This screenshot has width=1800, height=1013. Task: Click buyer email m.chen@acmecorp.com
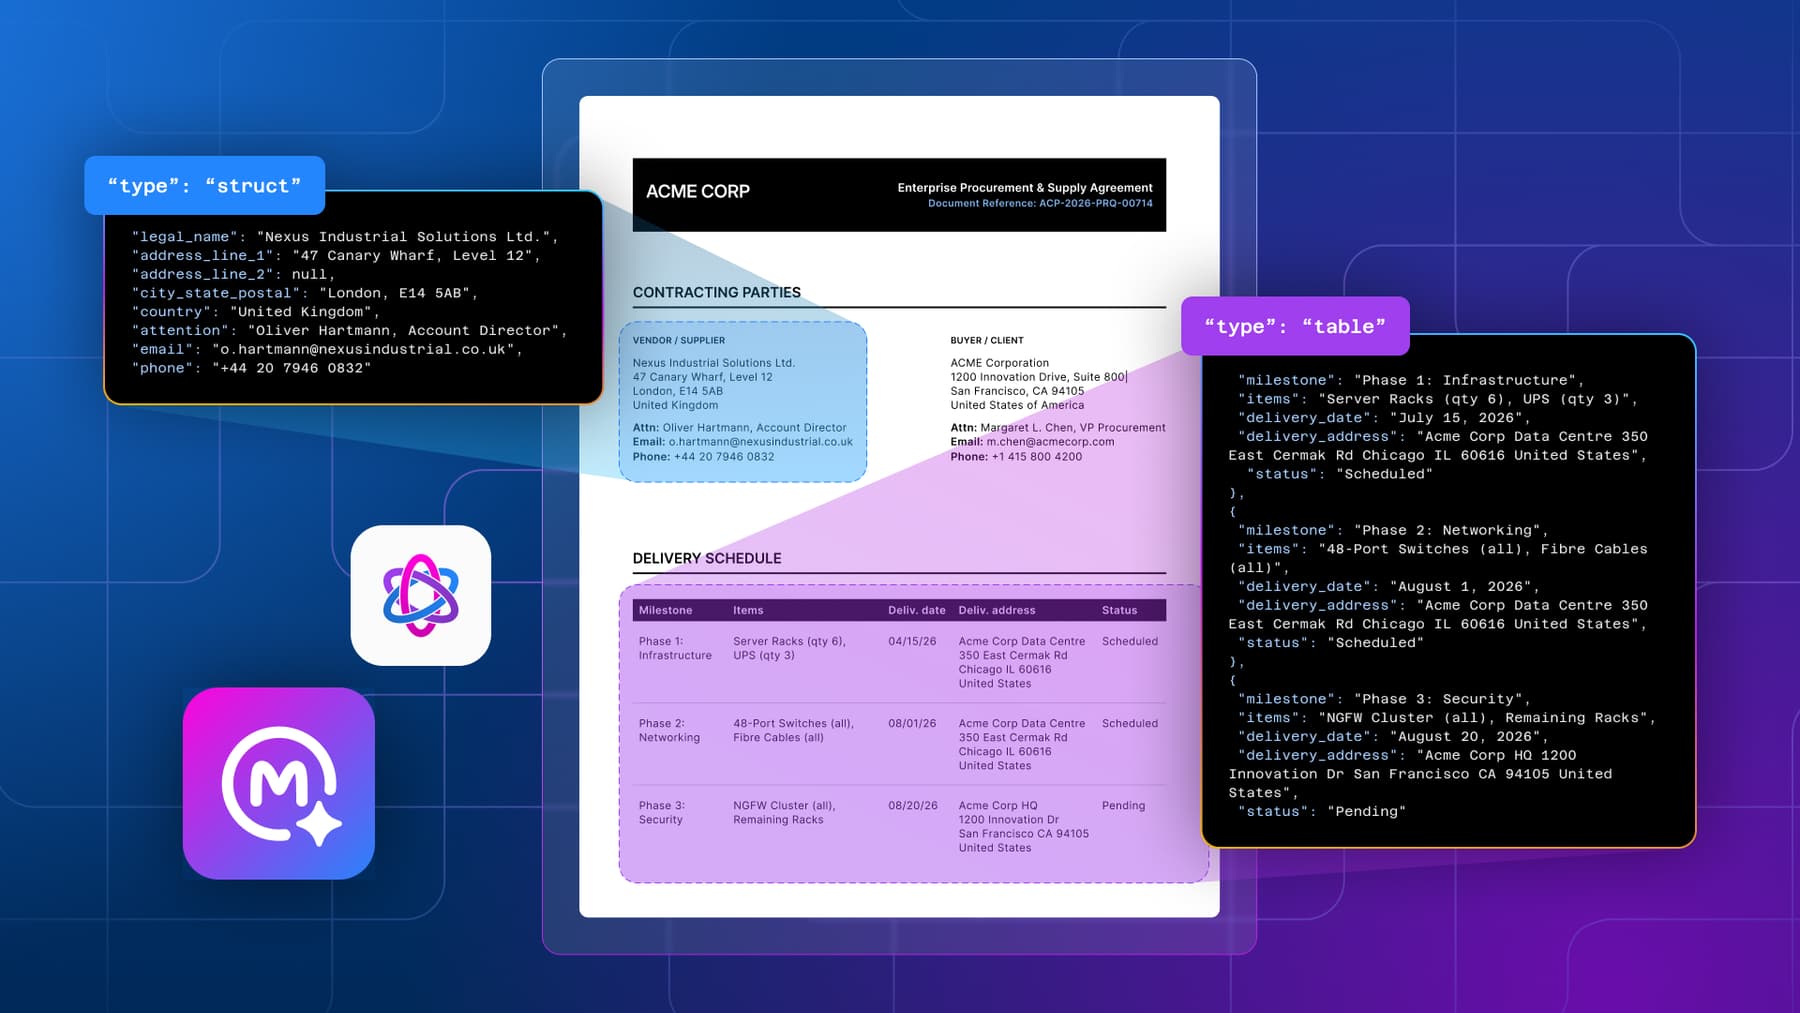pyautogui.click(x=1050, y=442)
